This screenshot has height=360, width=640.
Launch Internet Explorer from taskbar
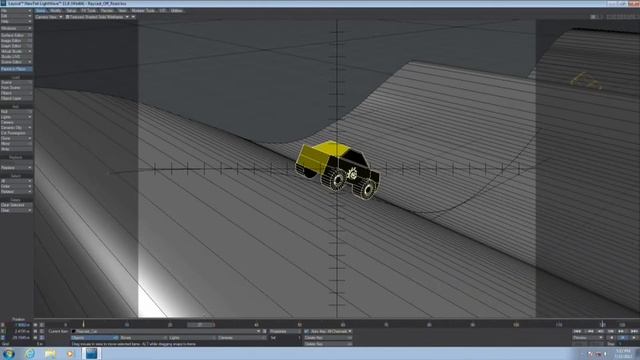30,353
